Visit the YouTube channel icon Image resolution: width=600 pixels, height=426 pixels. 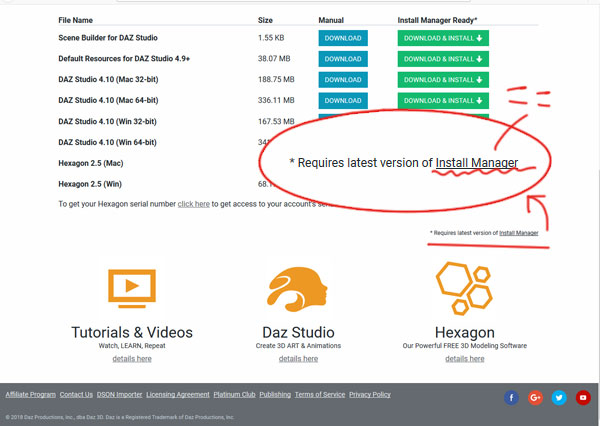[583, 398]
